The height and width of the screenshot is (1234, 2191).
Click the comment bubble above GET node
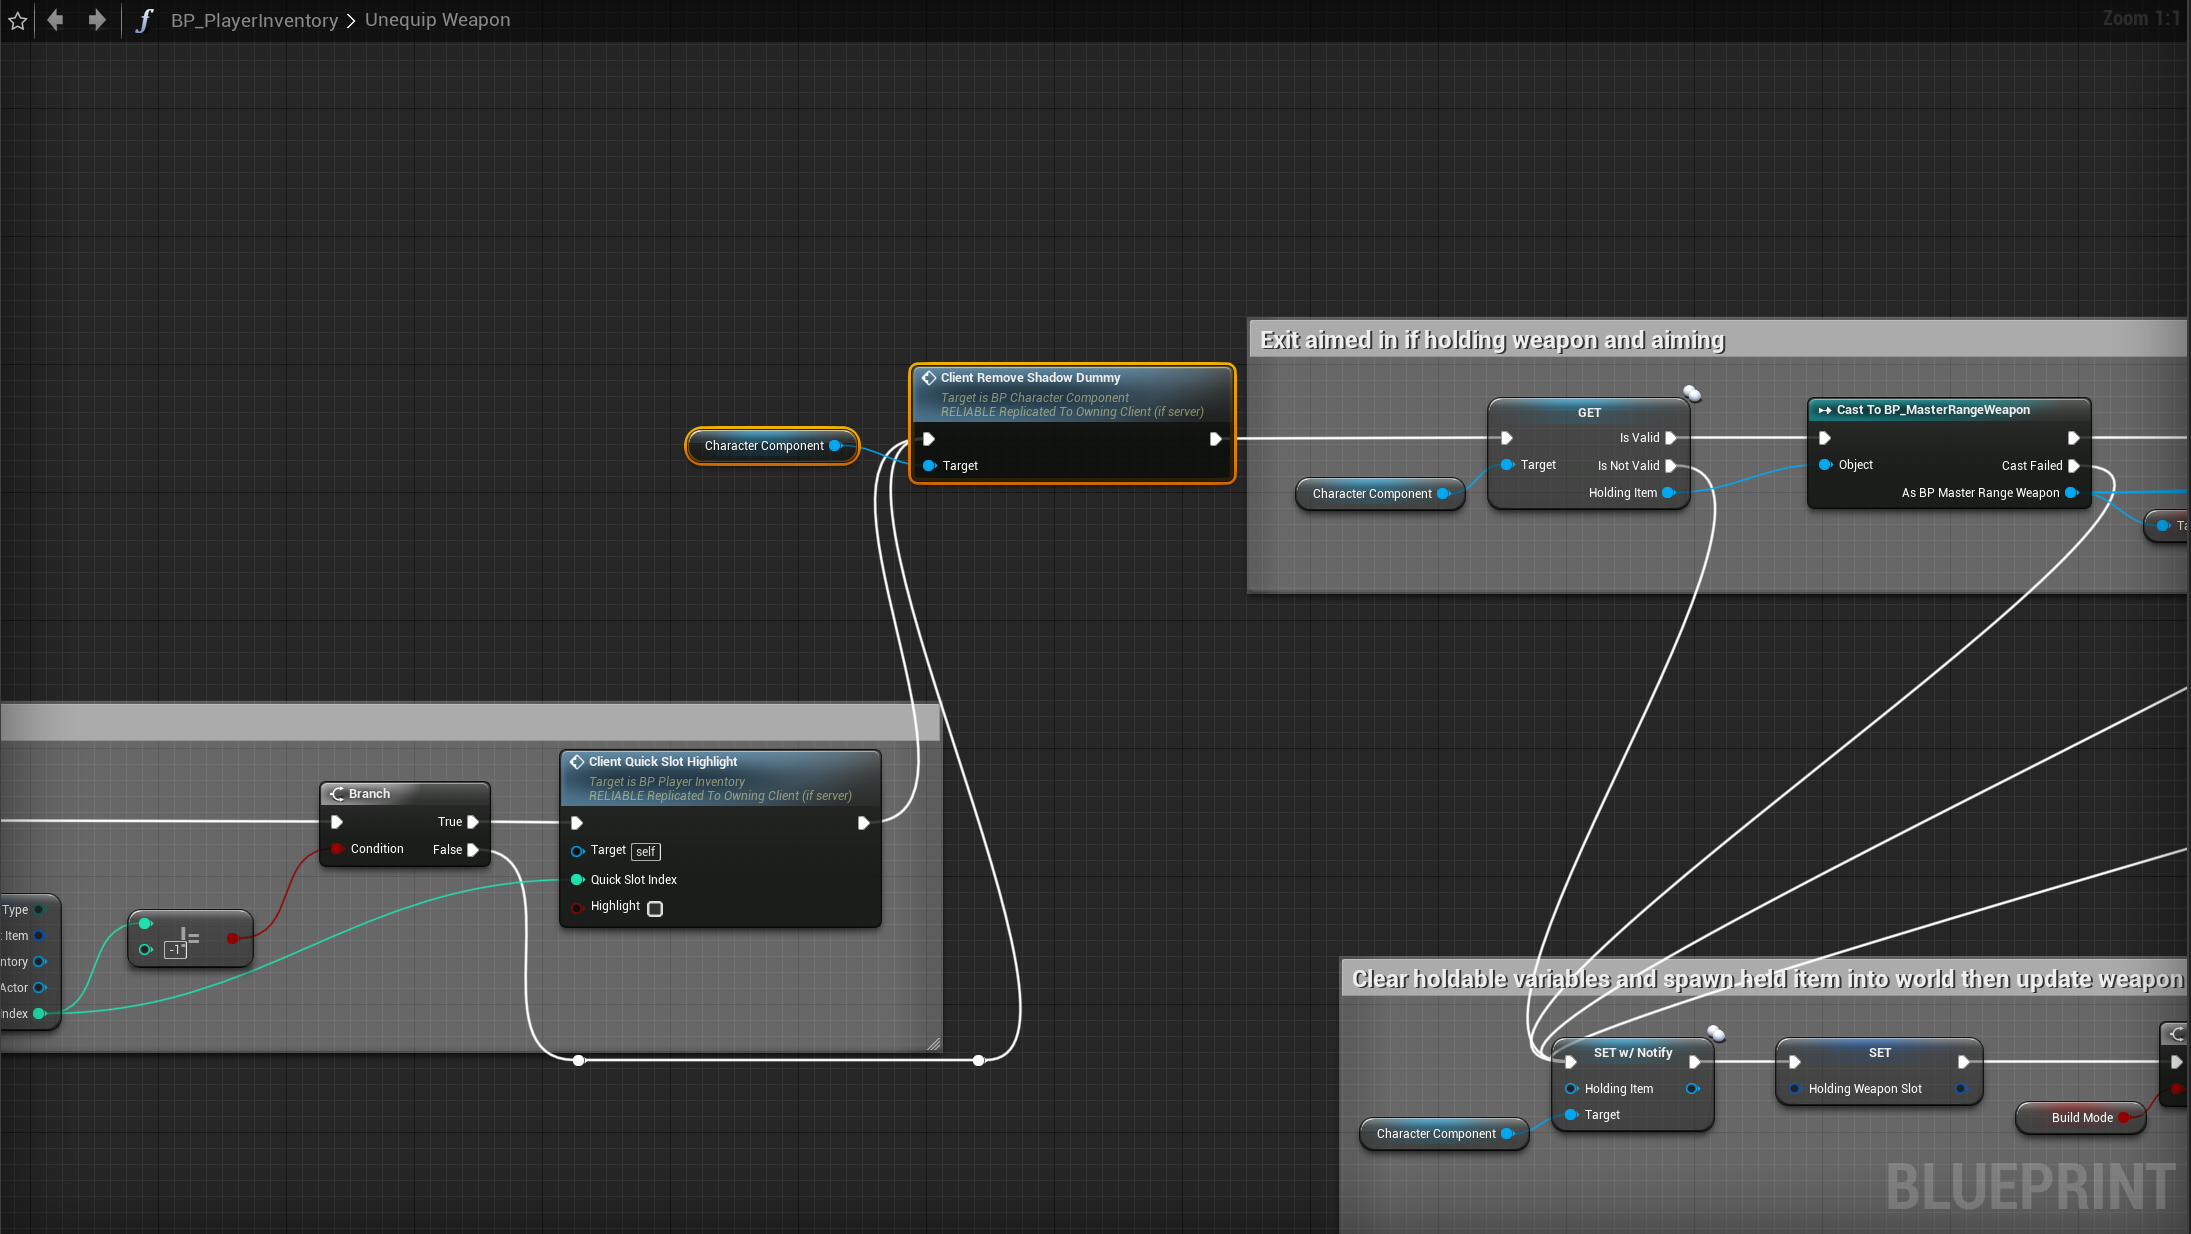[1691, 393]
